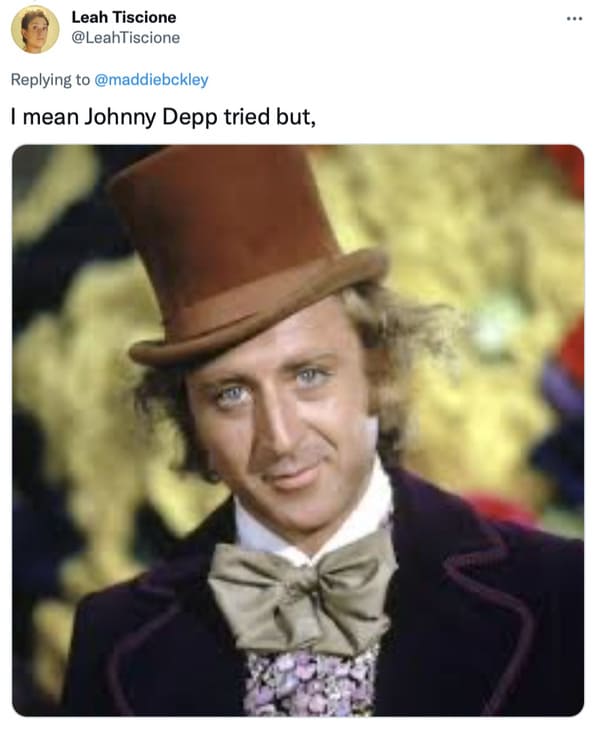This screenshot has height=736, width=599.
Task: Open the attached movie still image
Action: 298,430
